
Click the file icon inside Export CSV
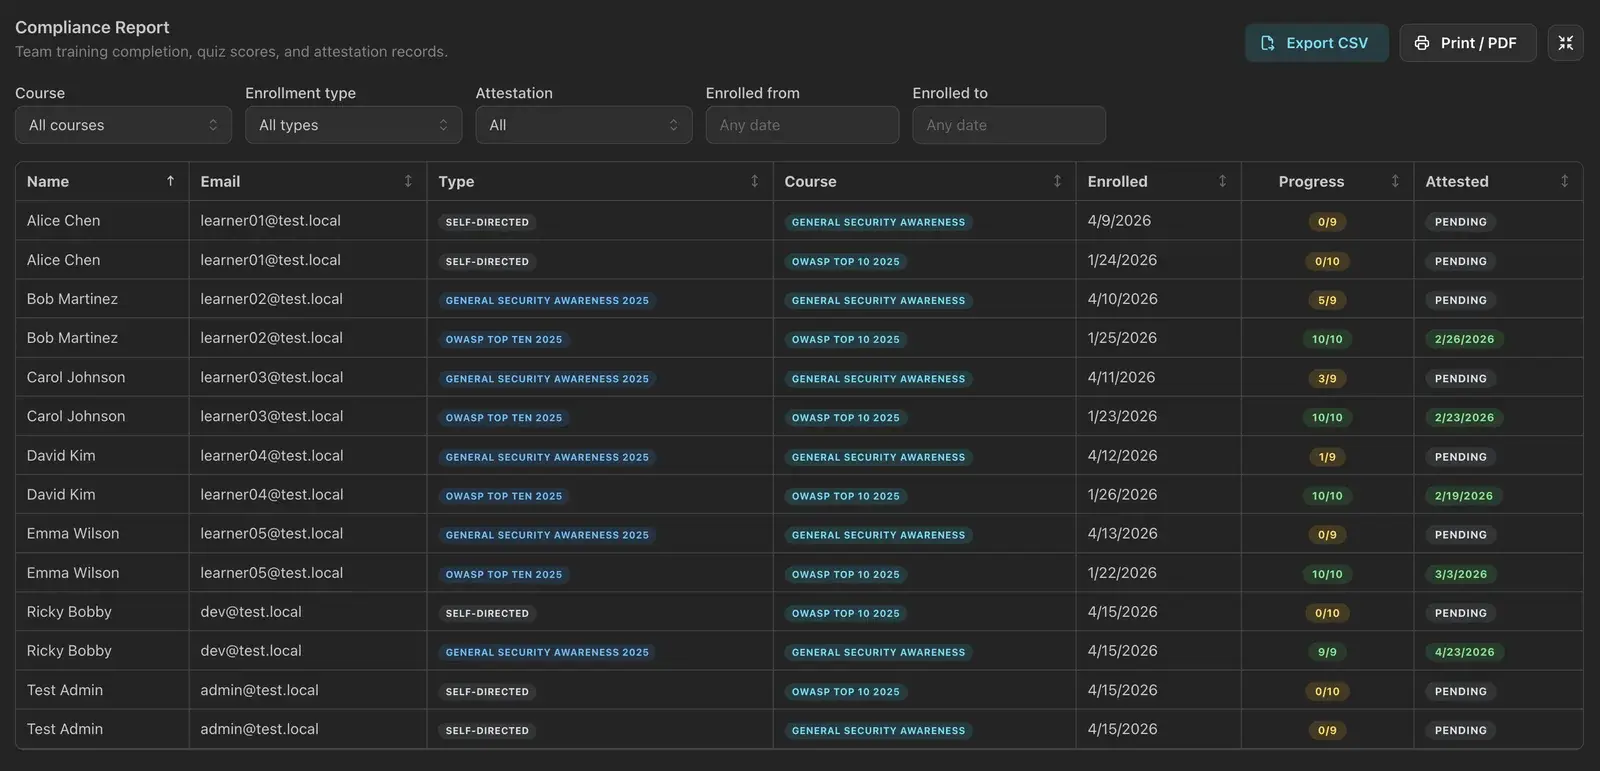(x=1268, y=43)
